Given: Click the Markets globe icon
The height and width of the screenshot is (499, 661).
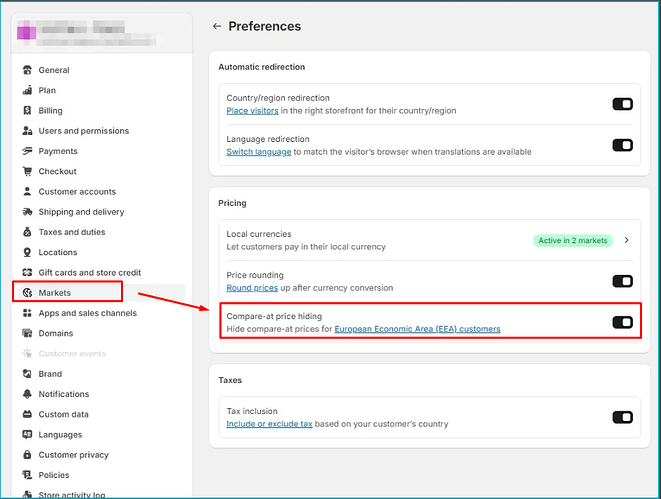Looking at the screenshot, I should [x=27, y=293].
